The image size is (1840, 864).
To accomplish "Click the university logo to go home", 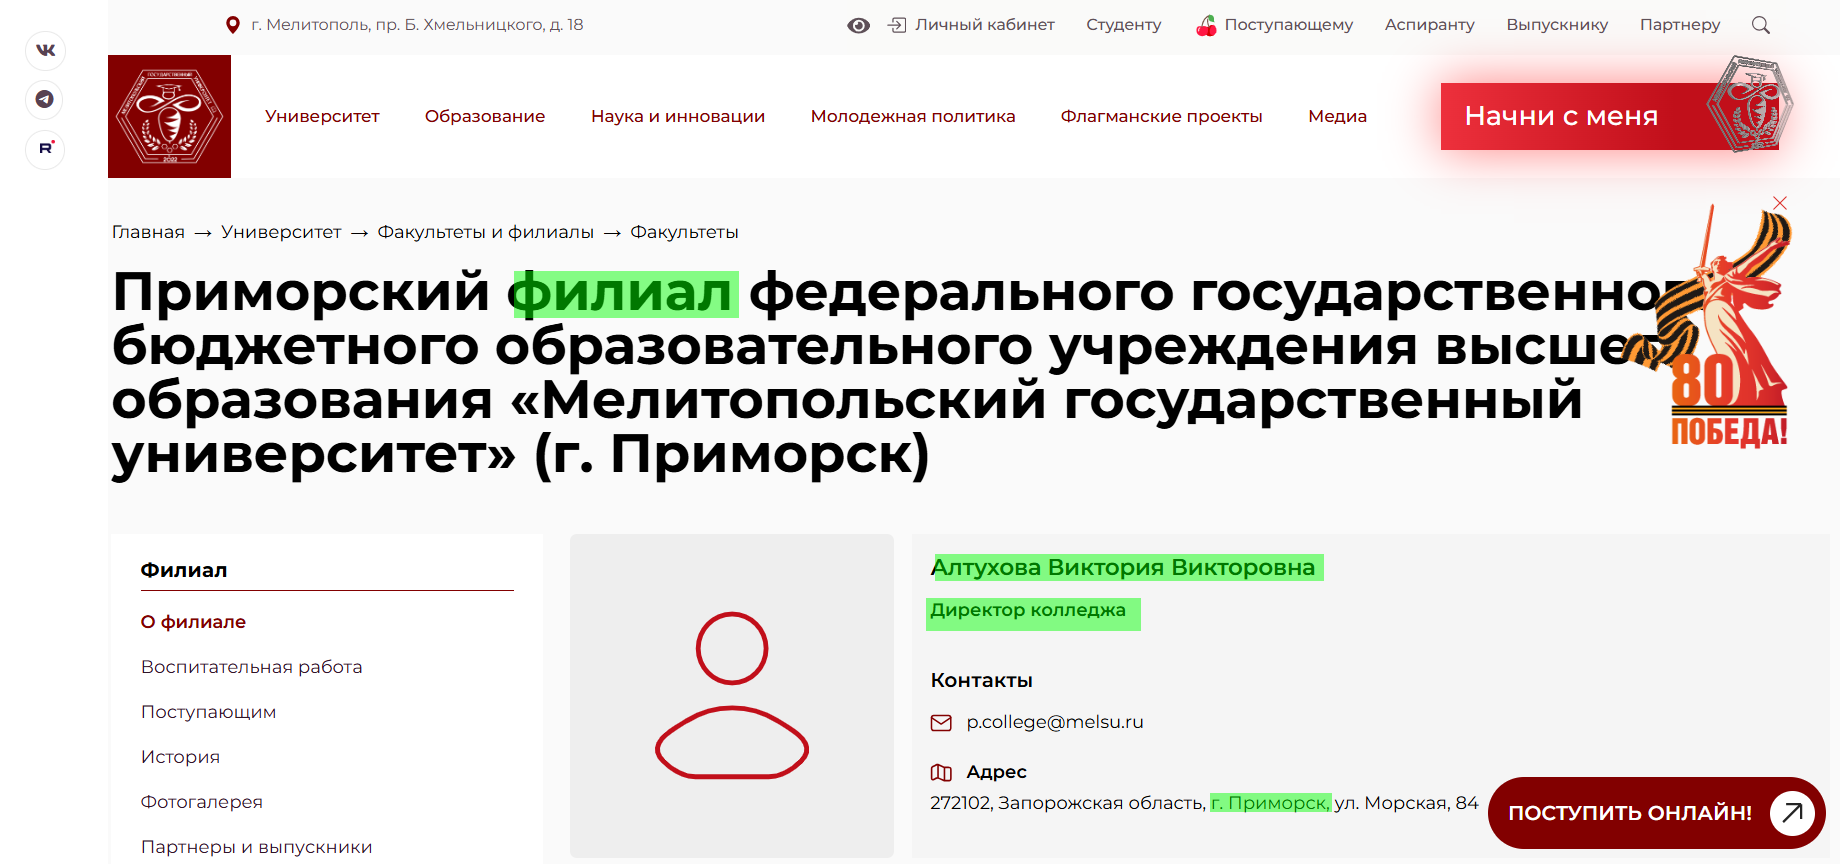I will pyautogui.click(x=169, y=116).
